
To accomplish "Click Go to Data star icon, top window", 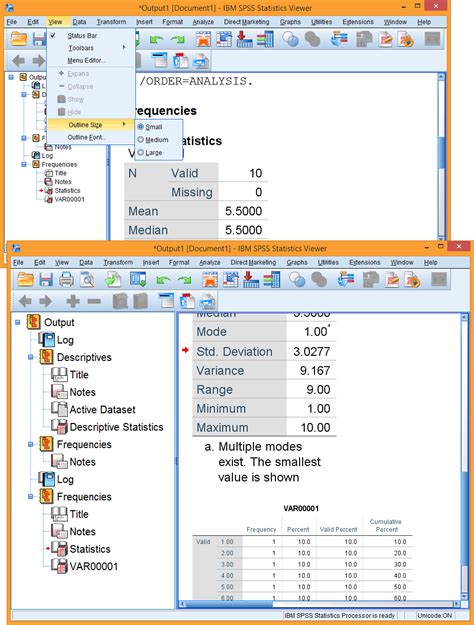I will point(203,39).
